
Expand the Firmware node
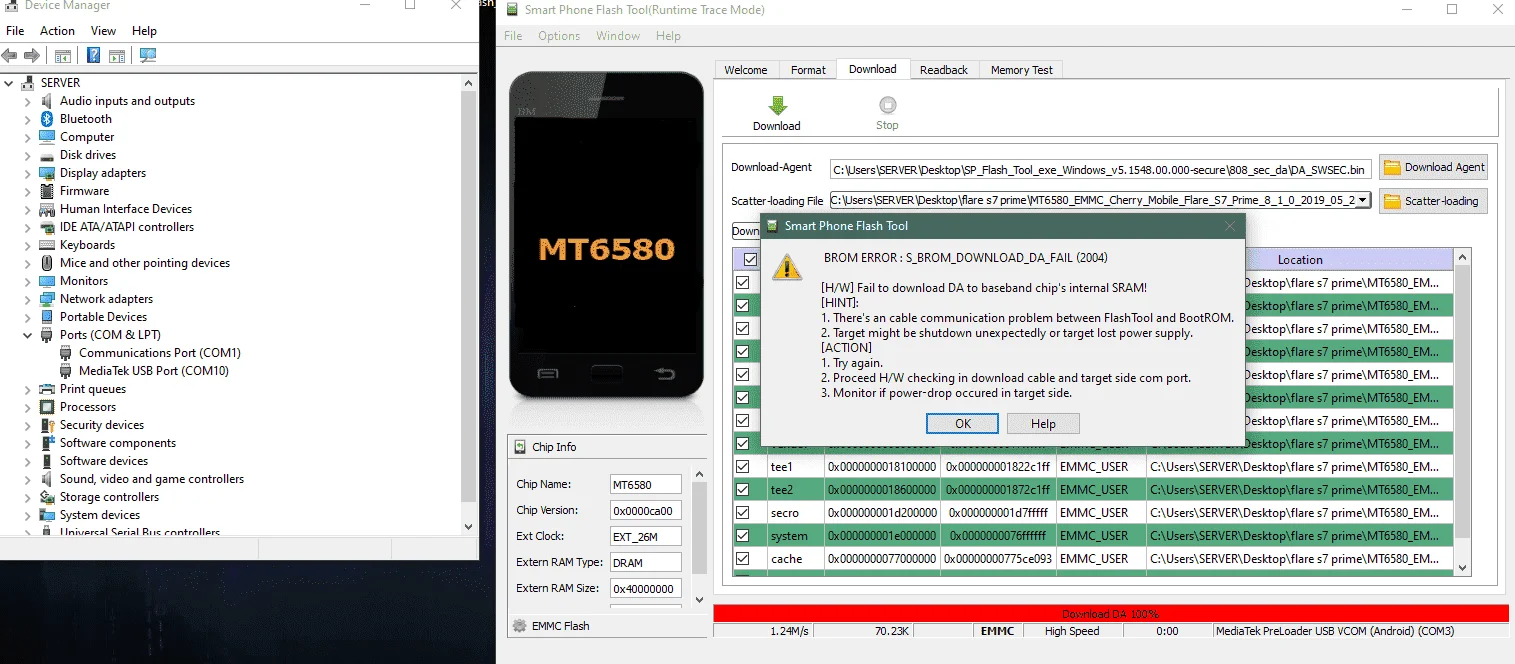coord(28,191)
